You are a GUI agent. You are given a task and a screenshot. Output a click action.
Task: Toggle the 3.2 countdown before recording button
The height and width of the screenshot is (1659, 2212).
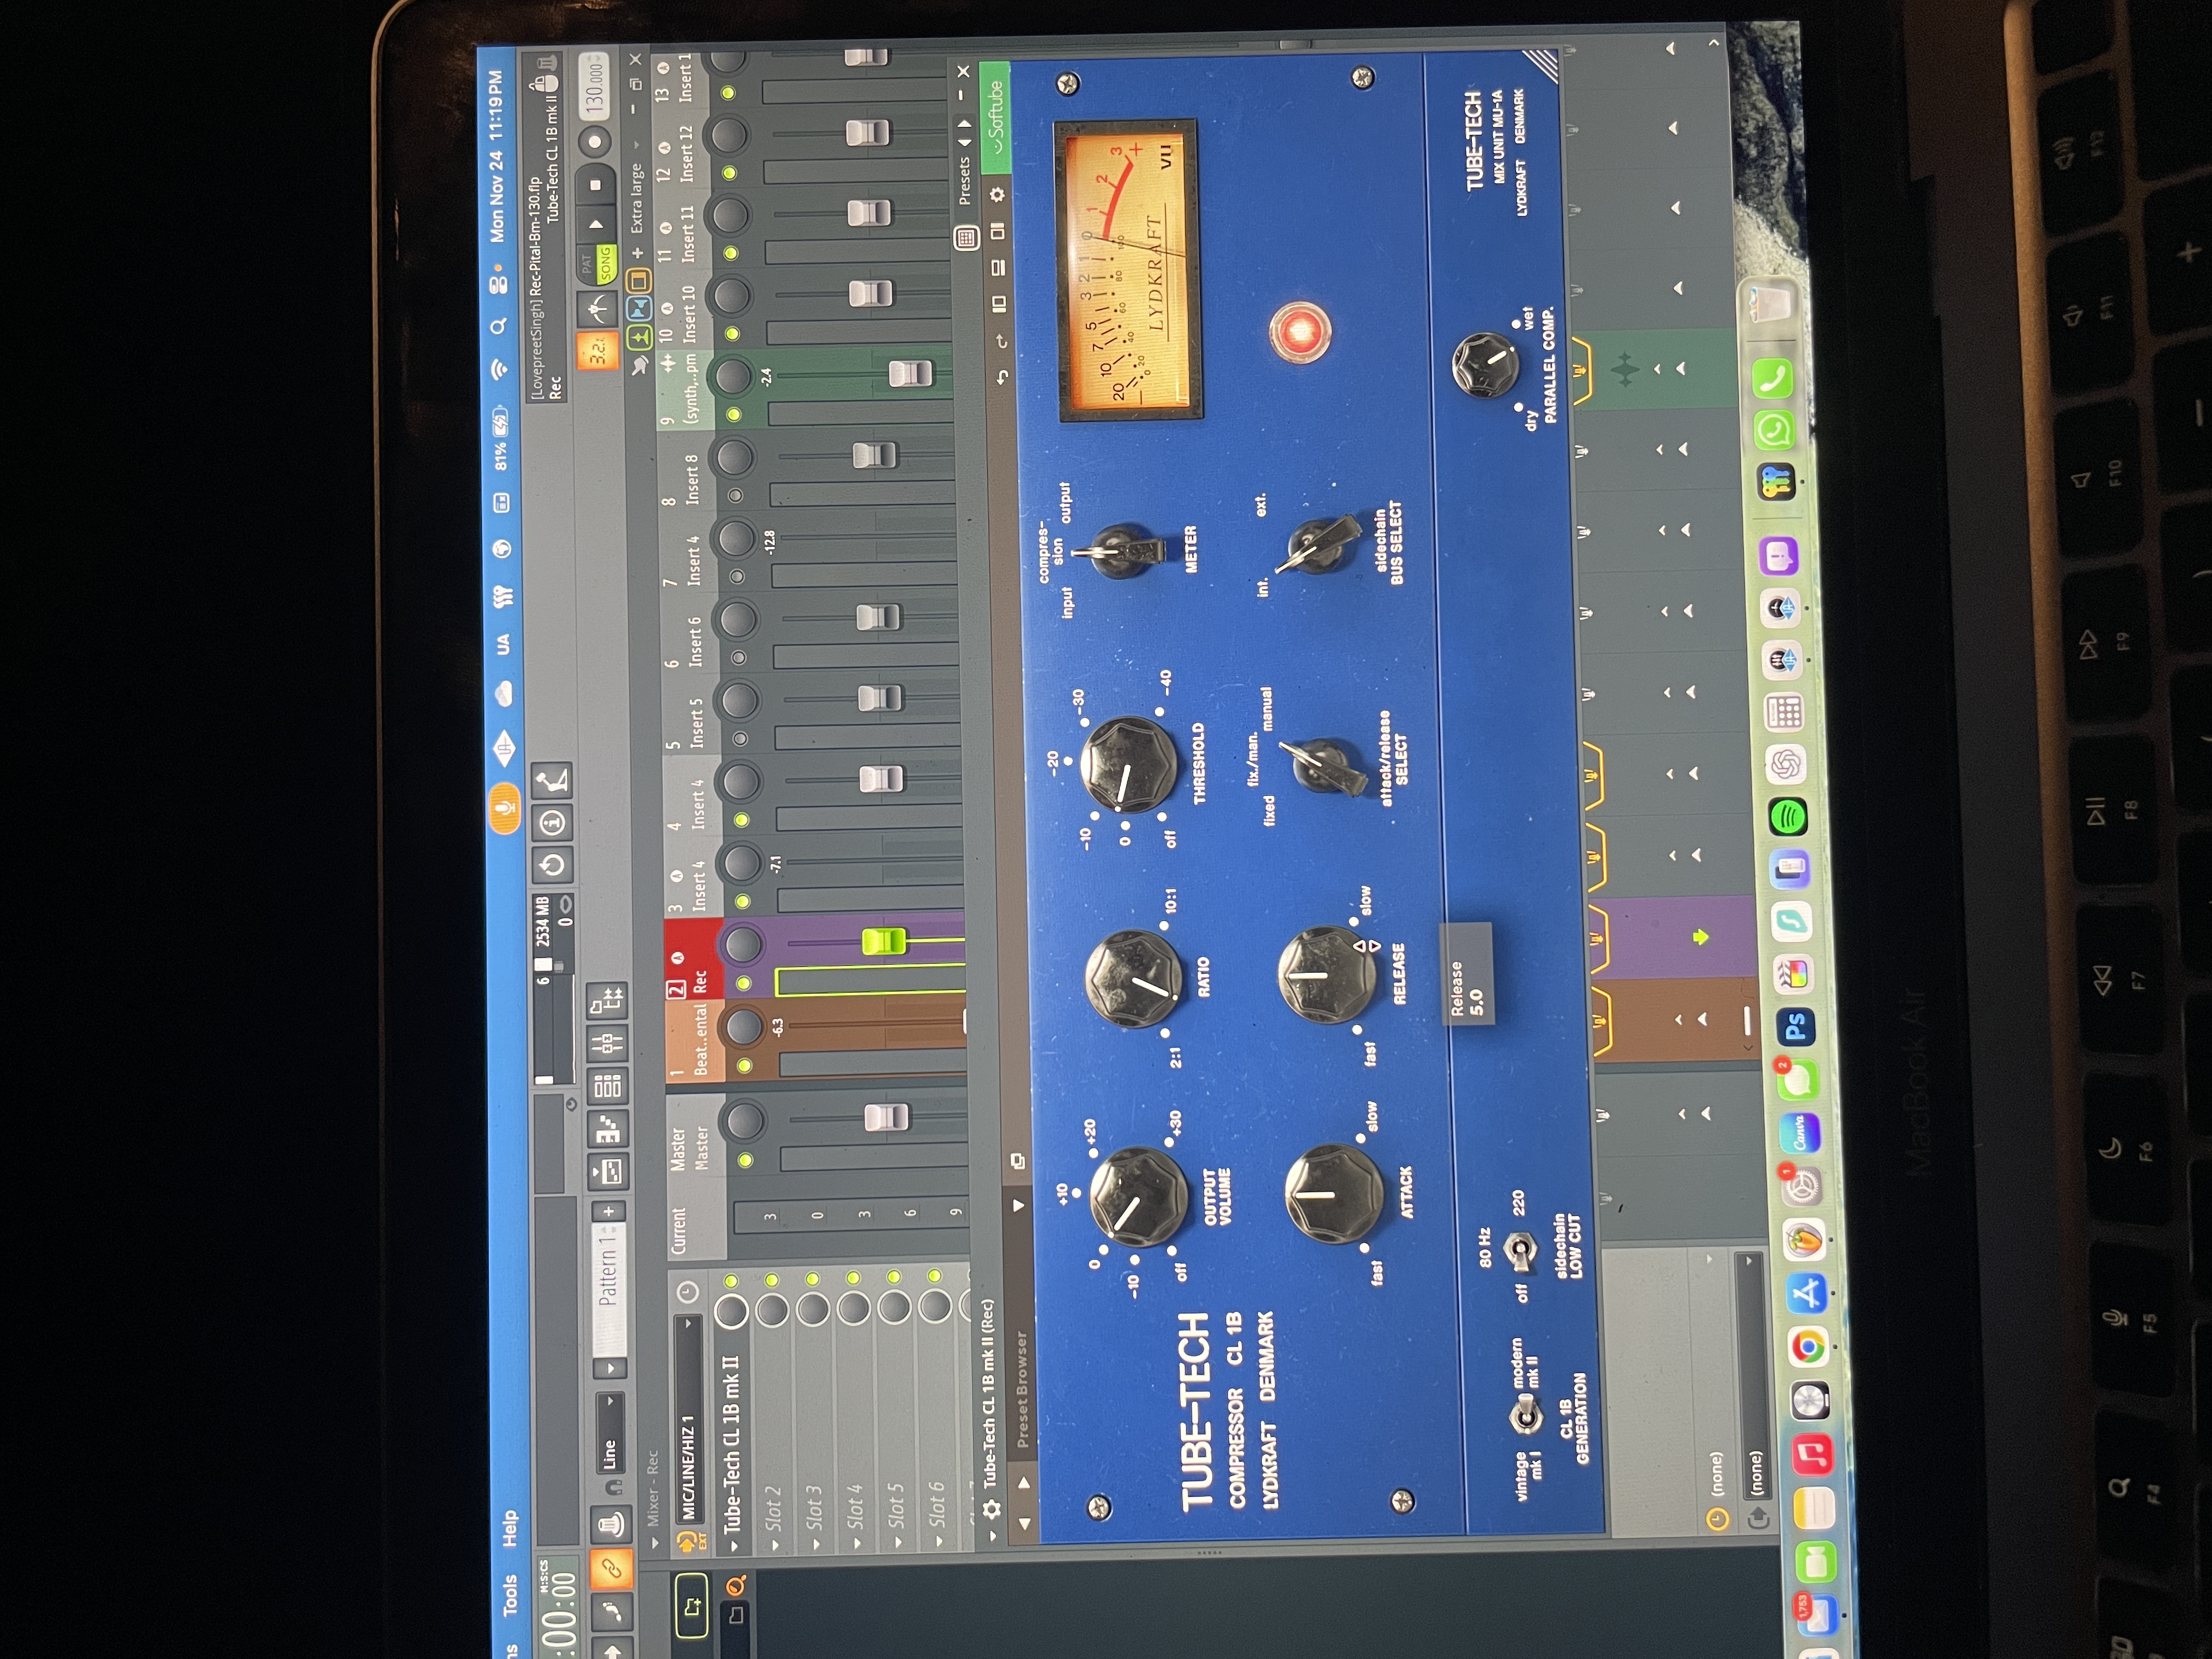[598, 351]
